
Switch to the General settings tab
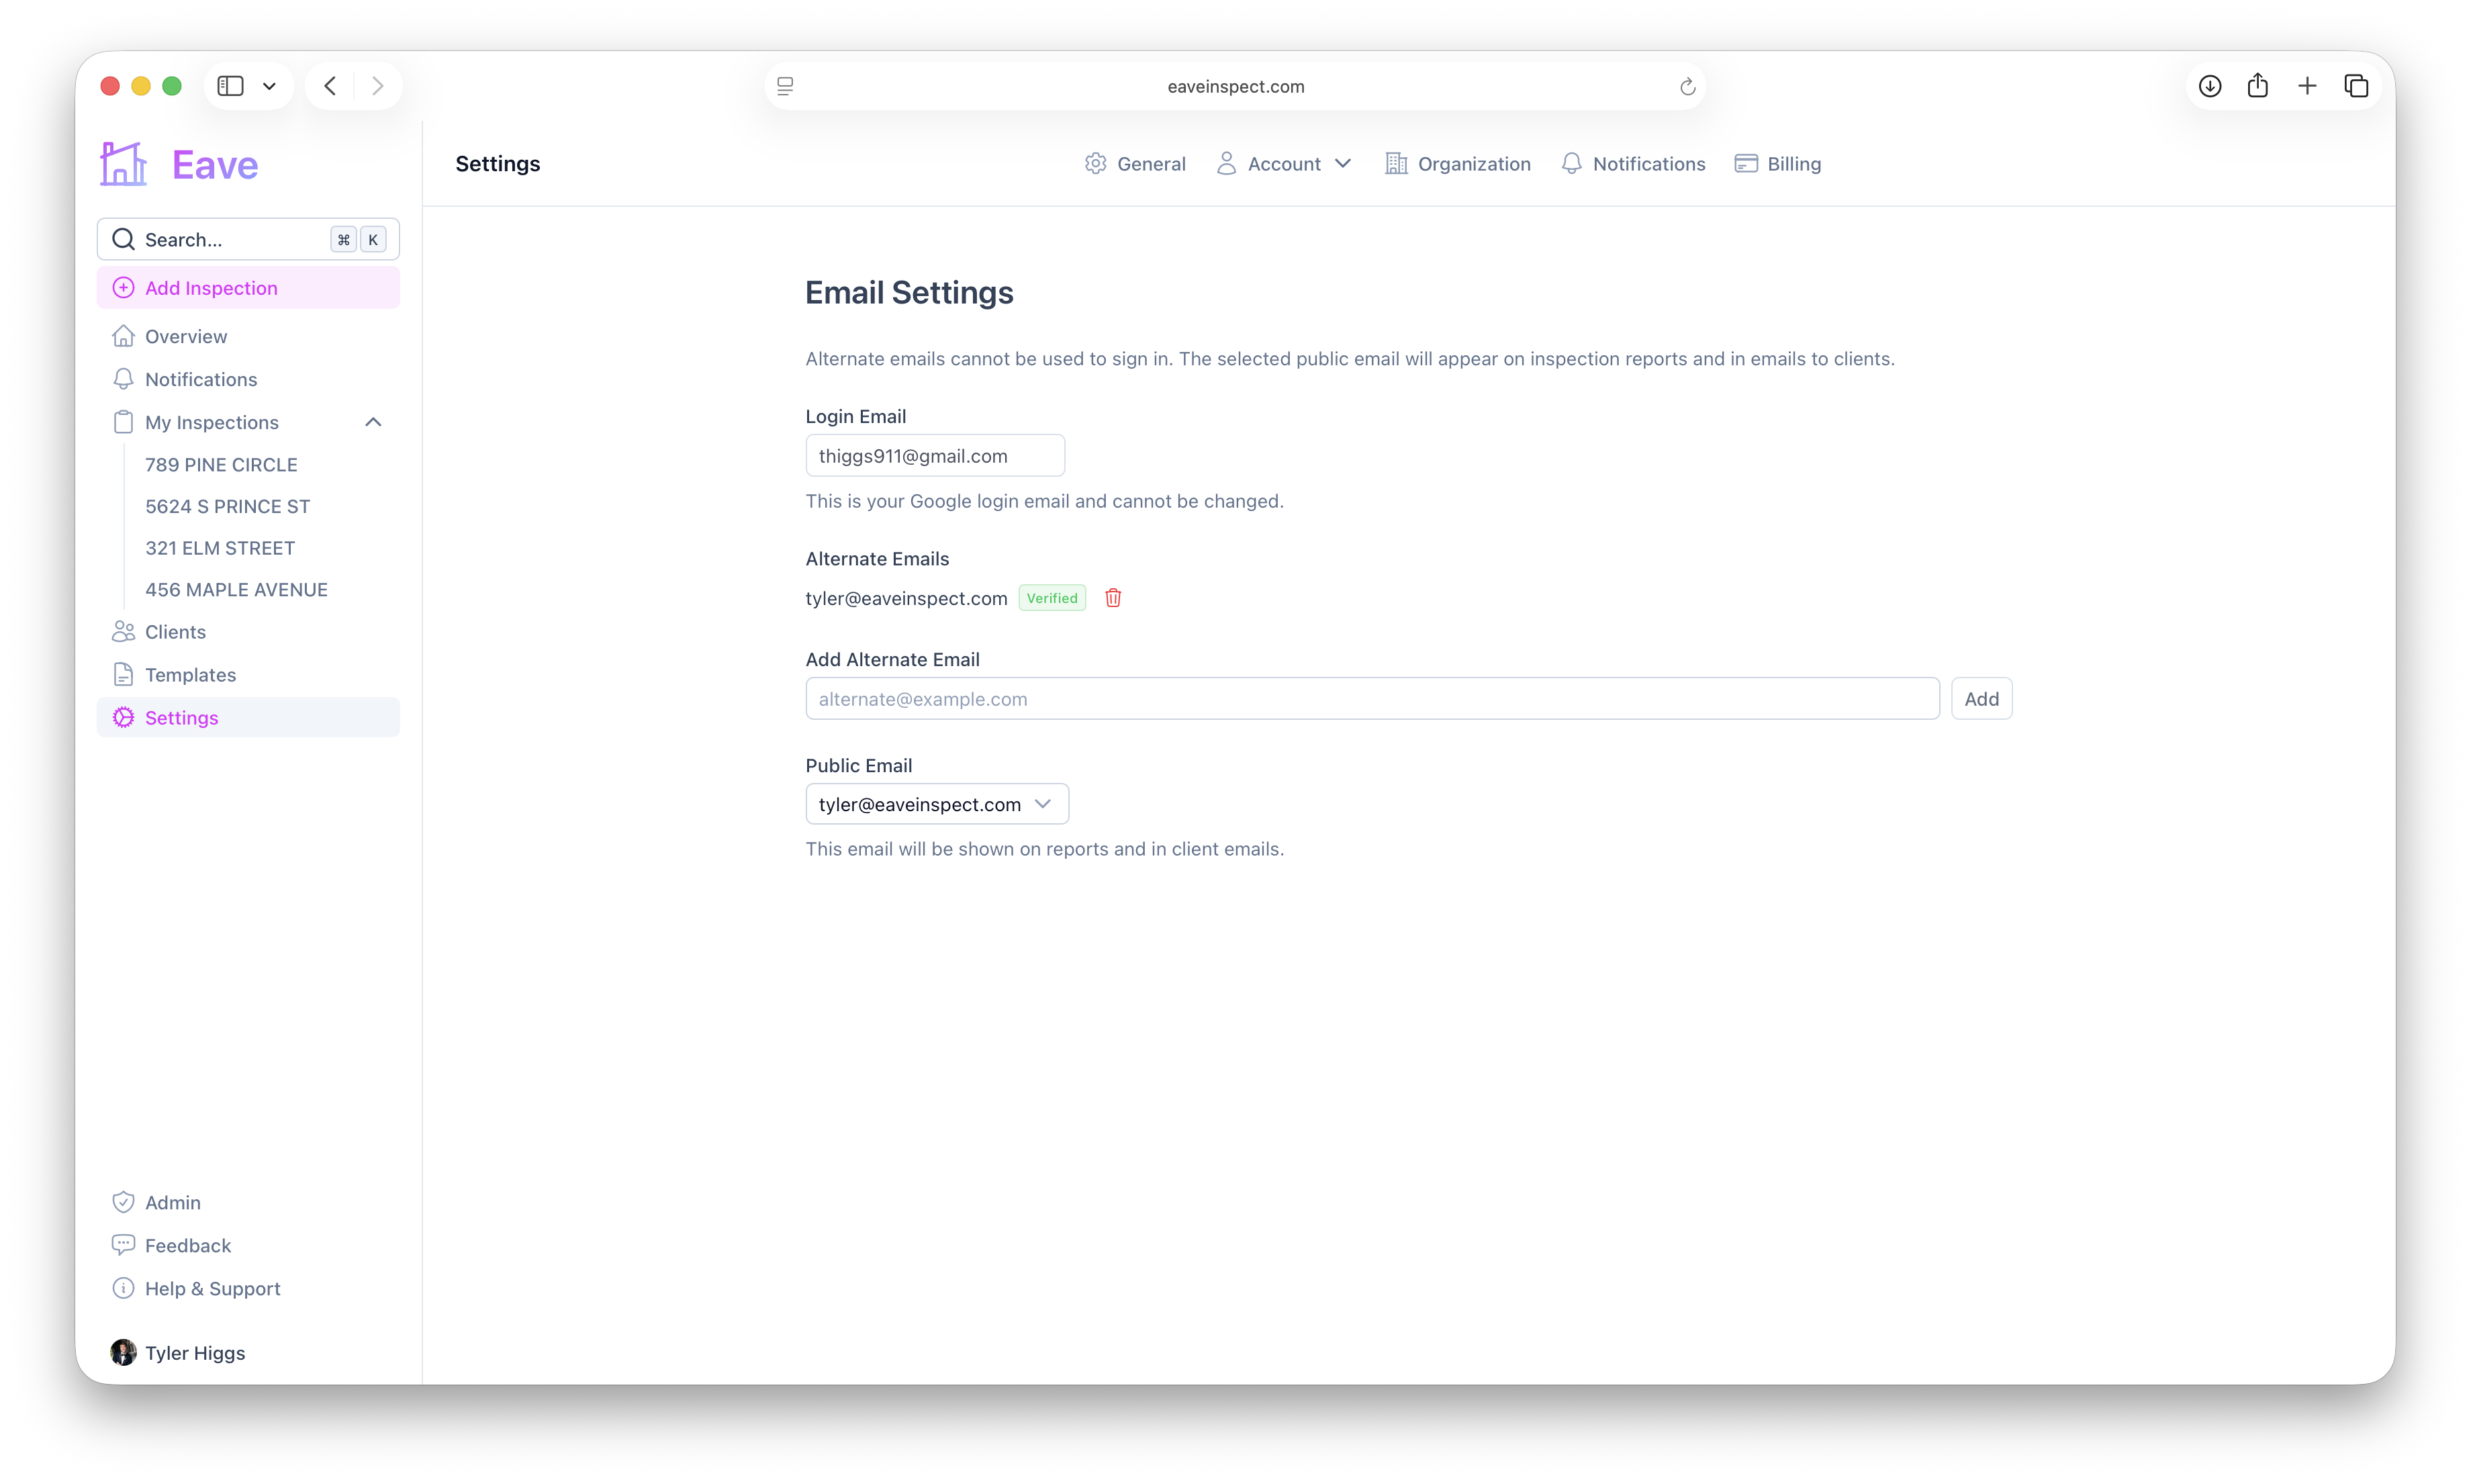click(1135, 163)
